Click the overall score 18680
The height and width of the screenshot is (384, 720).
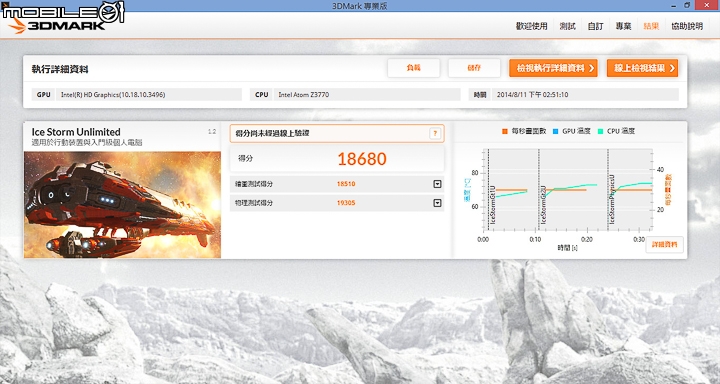(x=362, y=159)
